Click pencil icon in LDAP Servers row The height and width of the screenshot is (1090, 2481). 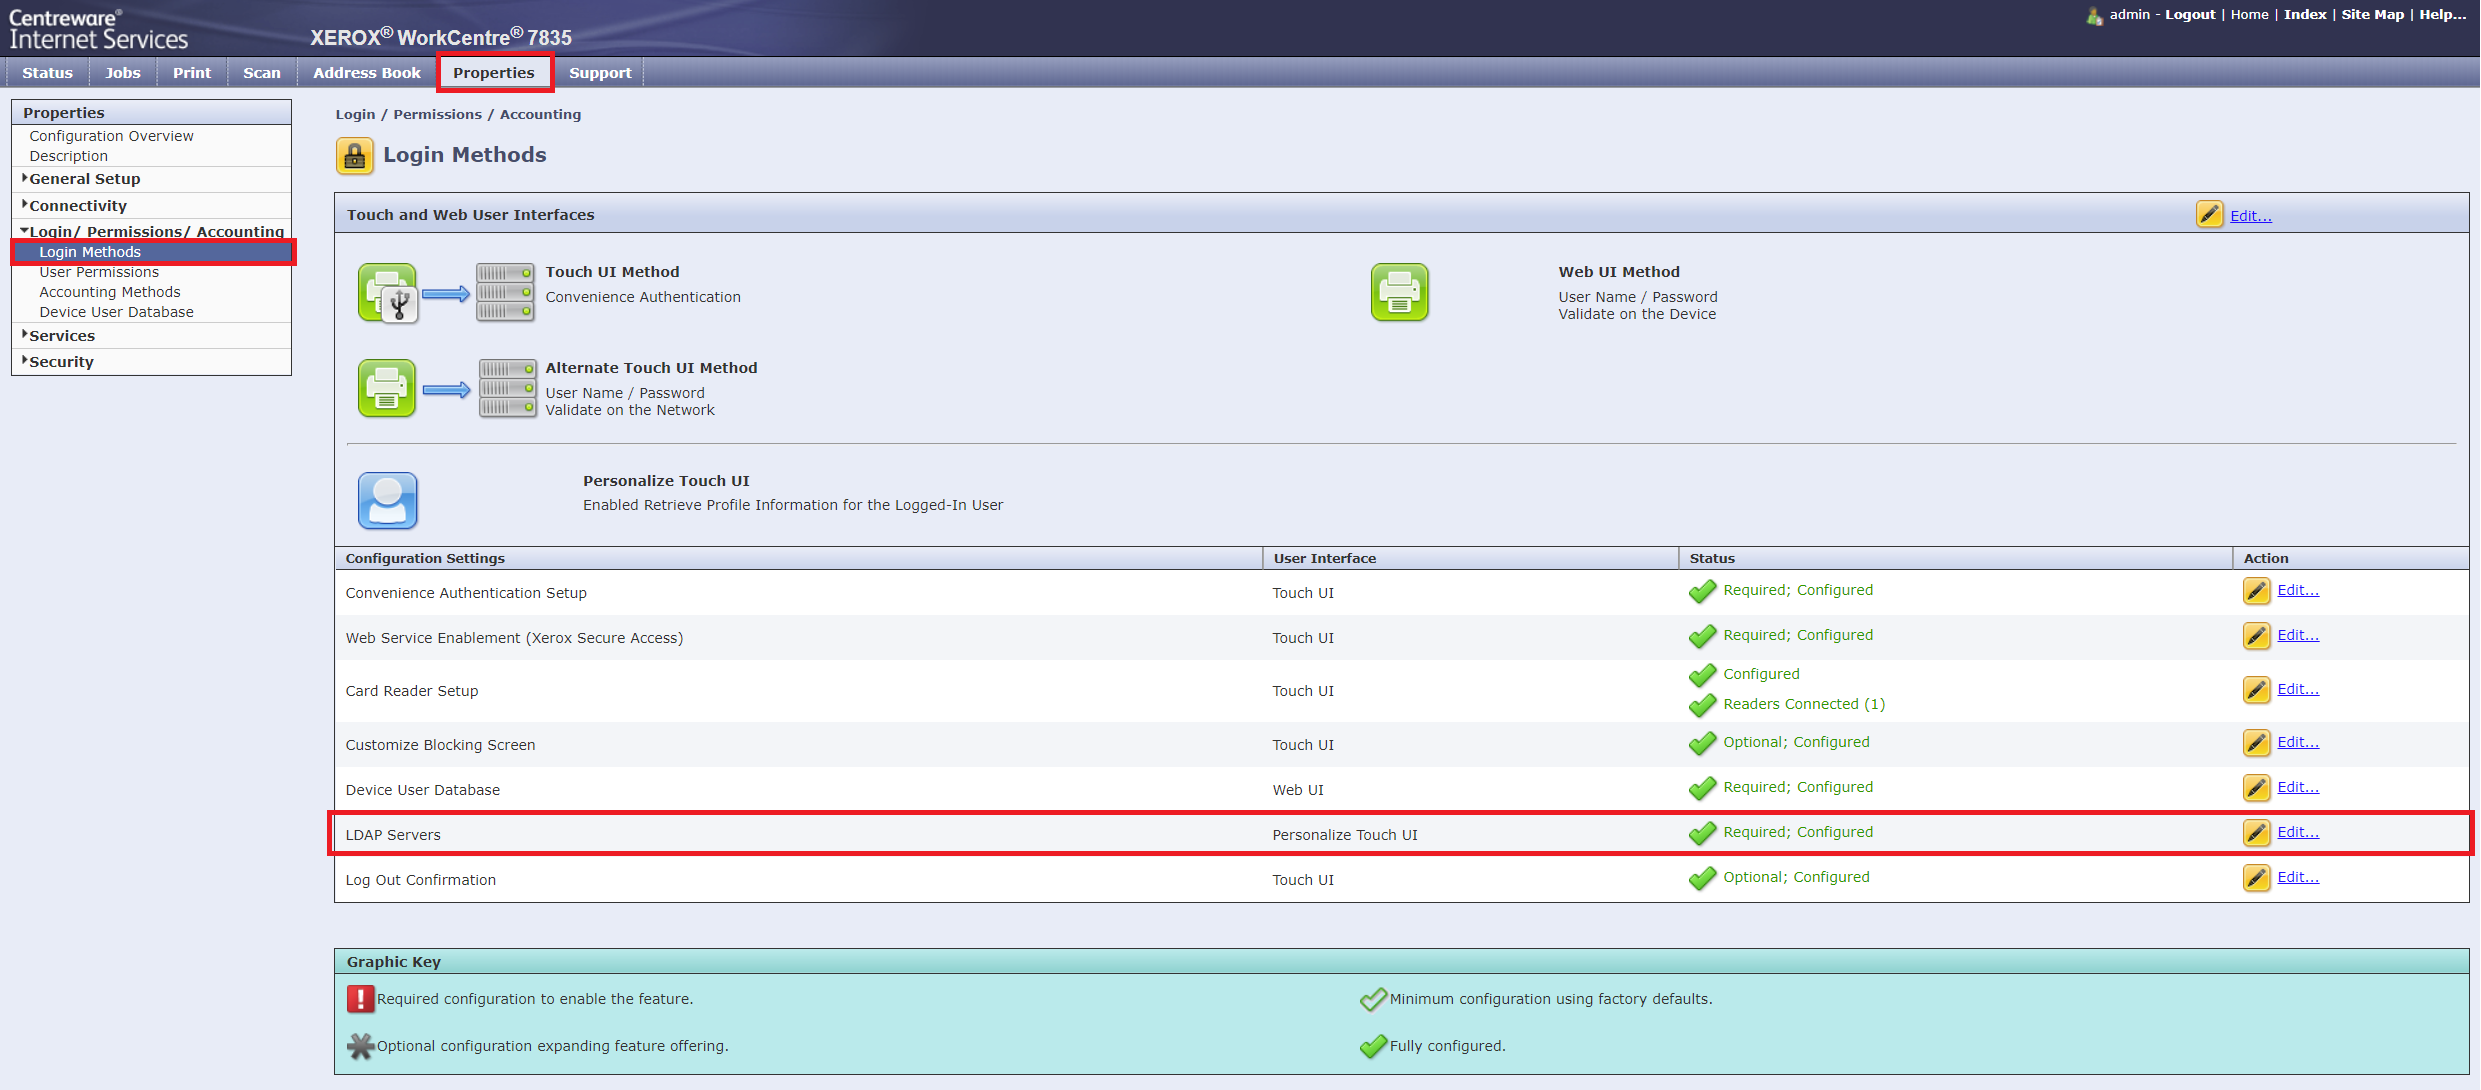tap(2255, 833)
